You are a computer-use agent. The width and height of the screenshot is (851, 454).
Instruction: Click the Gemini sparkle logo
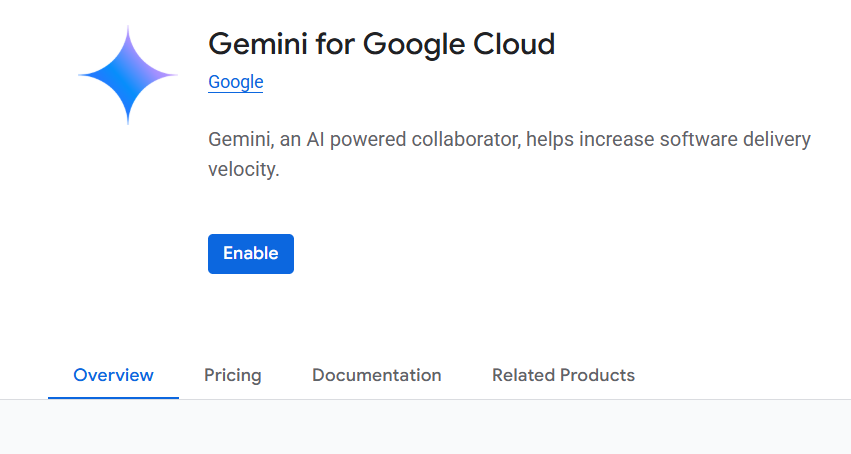pyautogui.click(x=128, y=76)
